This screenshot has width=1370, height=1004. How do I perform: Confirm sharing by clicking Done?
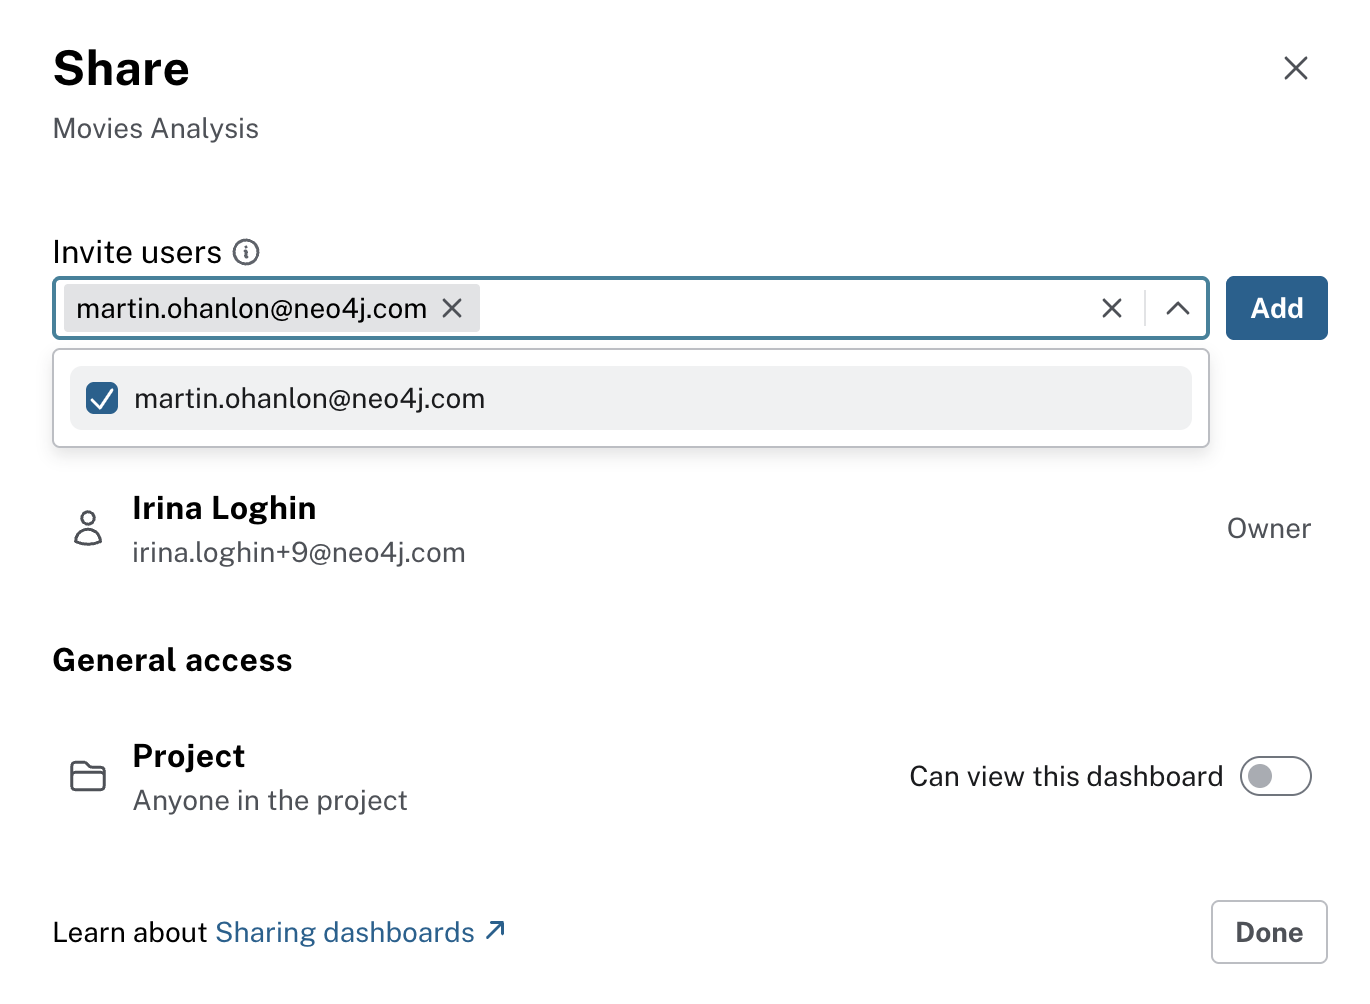(x=1268, y=931)
